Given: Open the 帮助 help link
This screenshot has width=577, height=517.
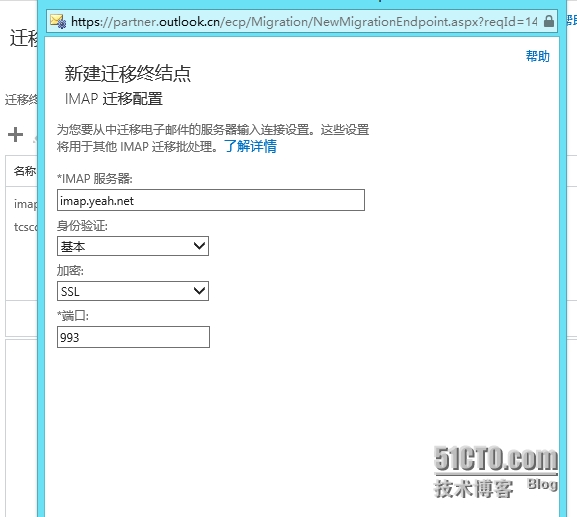Looking at the screenshot, I should tap(538, 56).
